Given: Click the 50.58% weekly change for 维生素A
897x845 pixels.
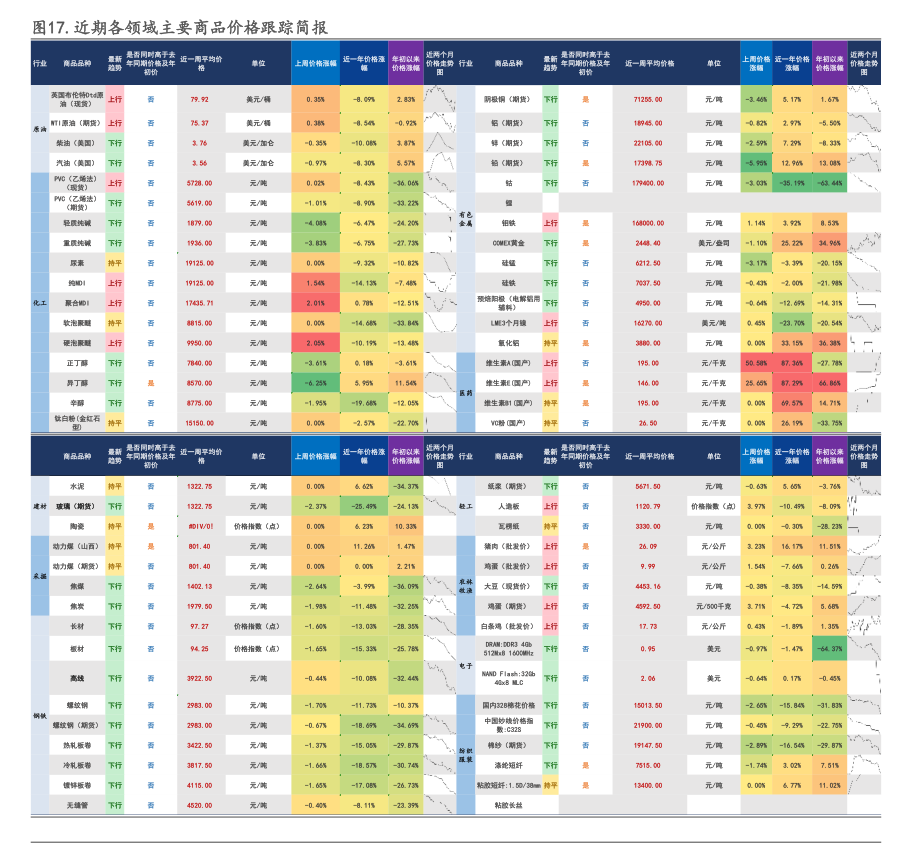Looking at the screenshot, I should (x=755, y=363).
